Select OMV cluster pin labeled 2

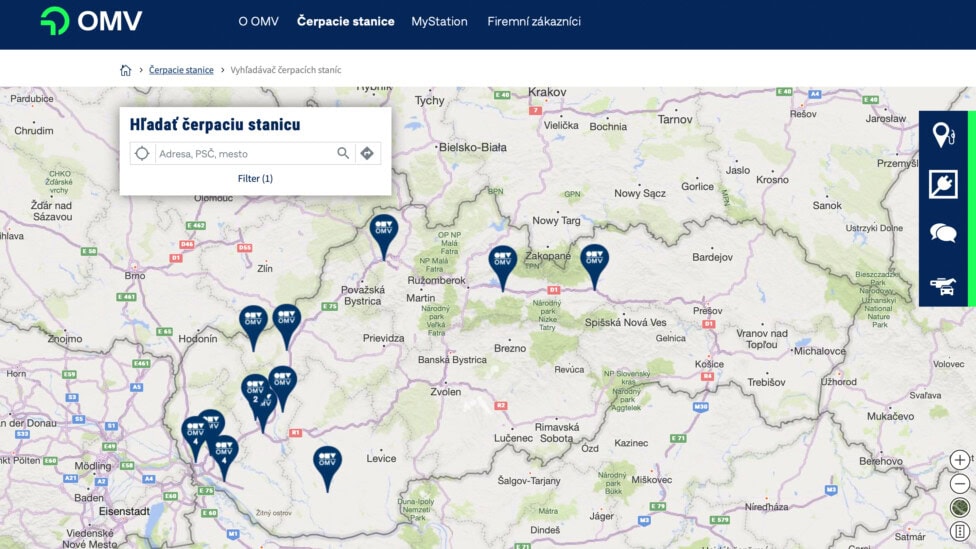coord(255,390)
